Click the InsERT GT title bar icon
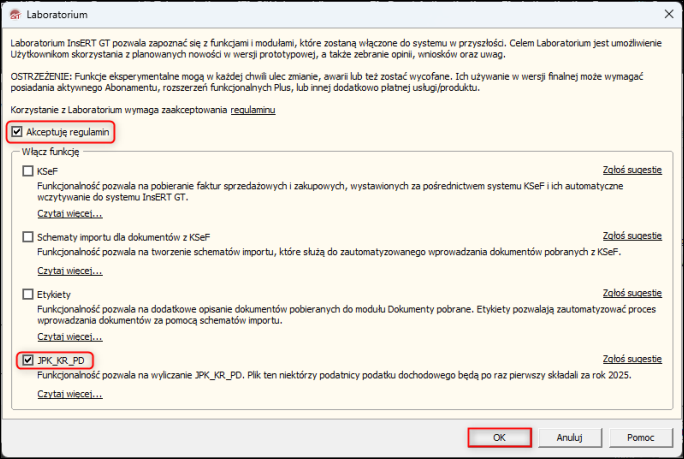Viewport: 684px width, 459px height. coord(15,14)
